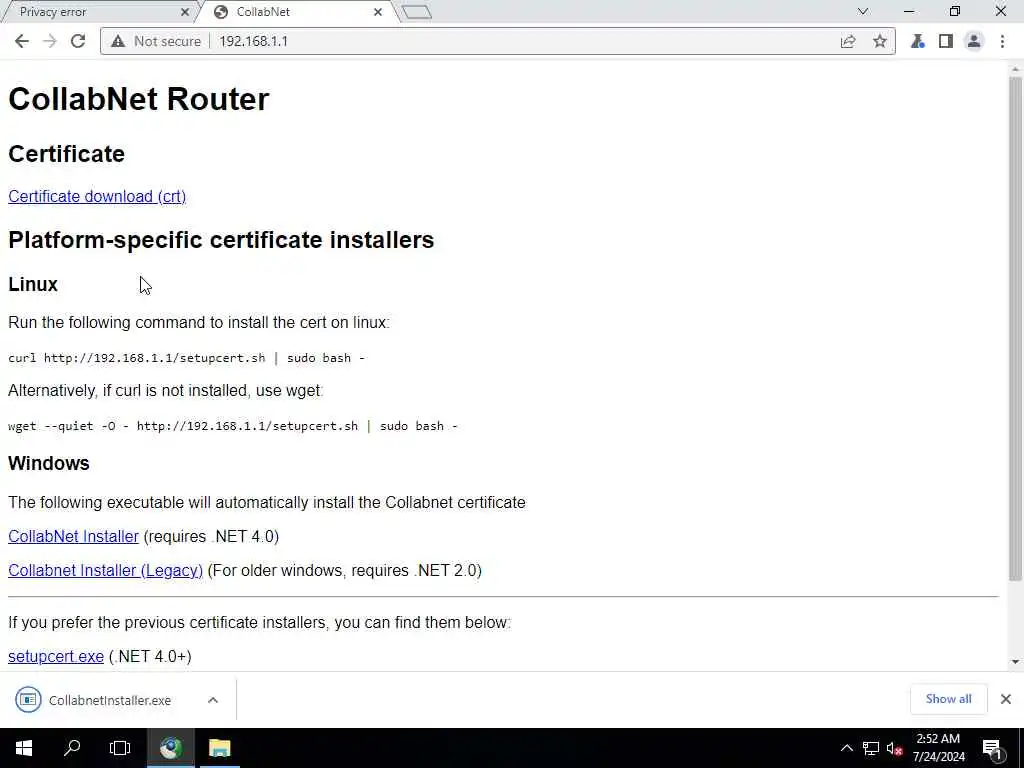This screenshot has height=768, width=1024.
Task: Open the tab search dropdown arrow
Action: click(863, 11)
